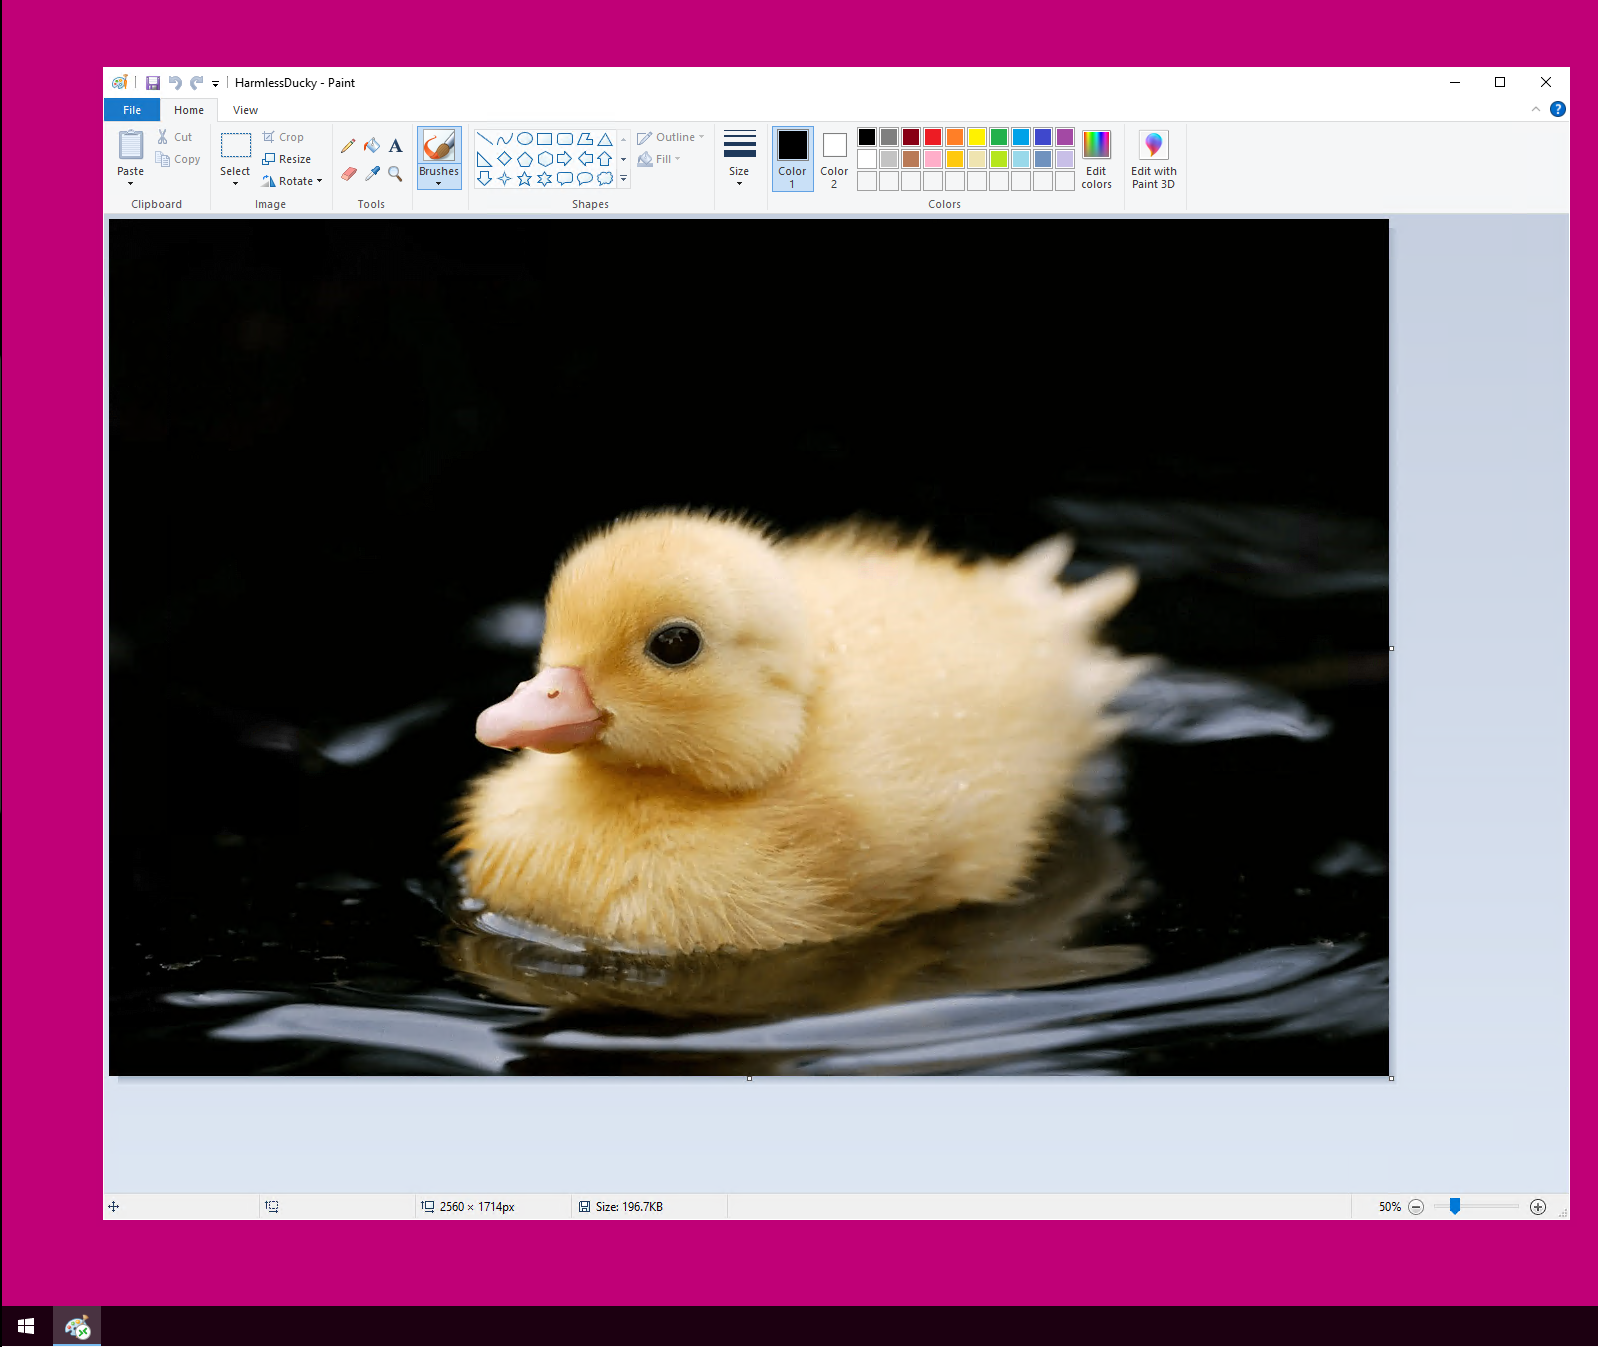
Task: Click Paint icon in taskbar
Action: point(77,1326)
